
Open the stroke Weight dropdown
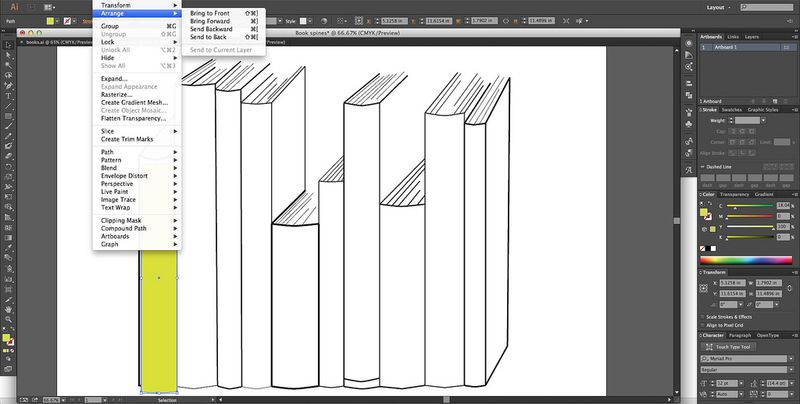[x=762, y=120]
